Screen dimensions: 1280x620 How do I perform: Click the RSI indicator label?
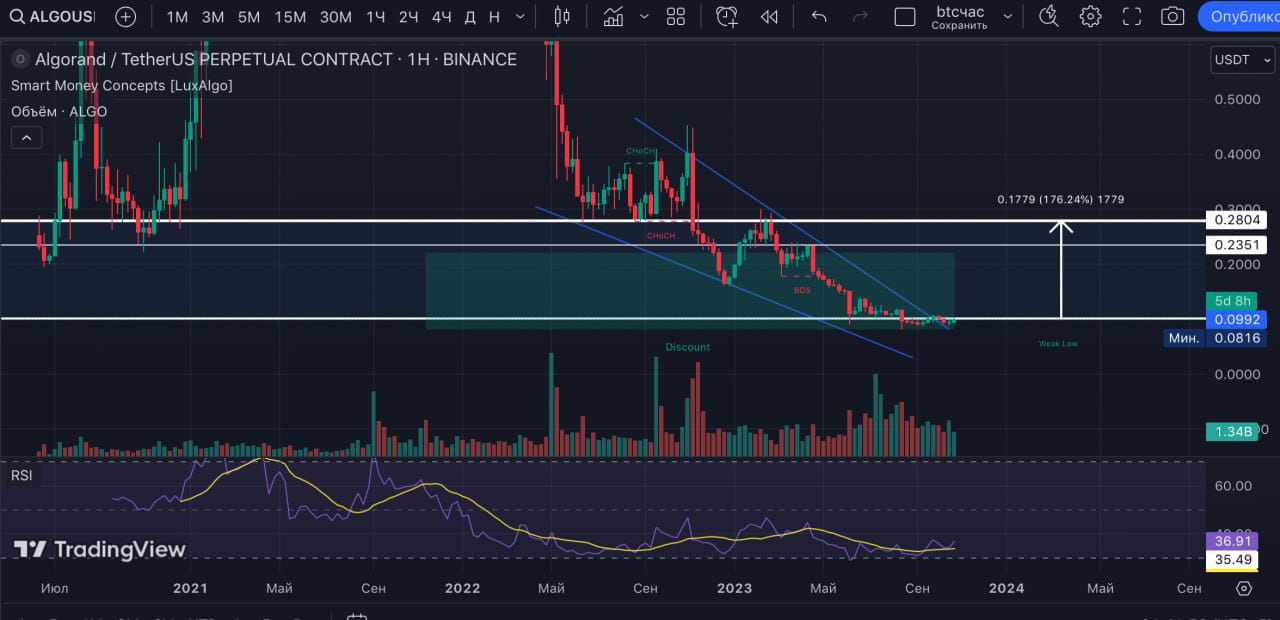click(x=21, y=475)
